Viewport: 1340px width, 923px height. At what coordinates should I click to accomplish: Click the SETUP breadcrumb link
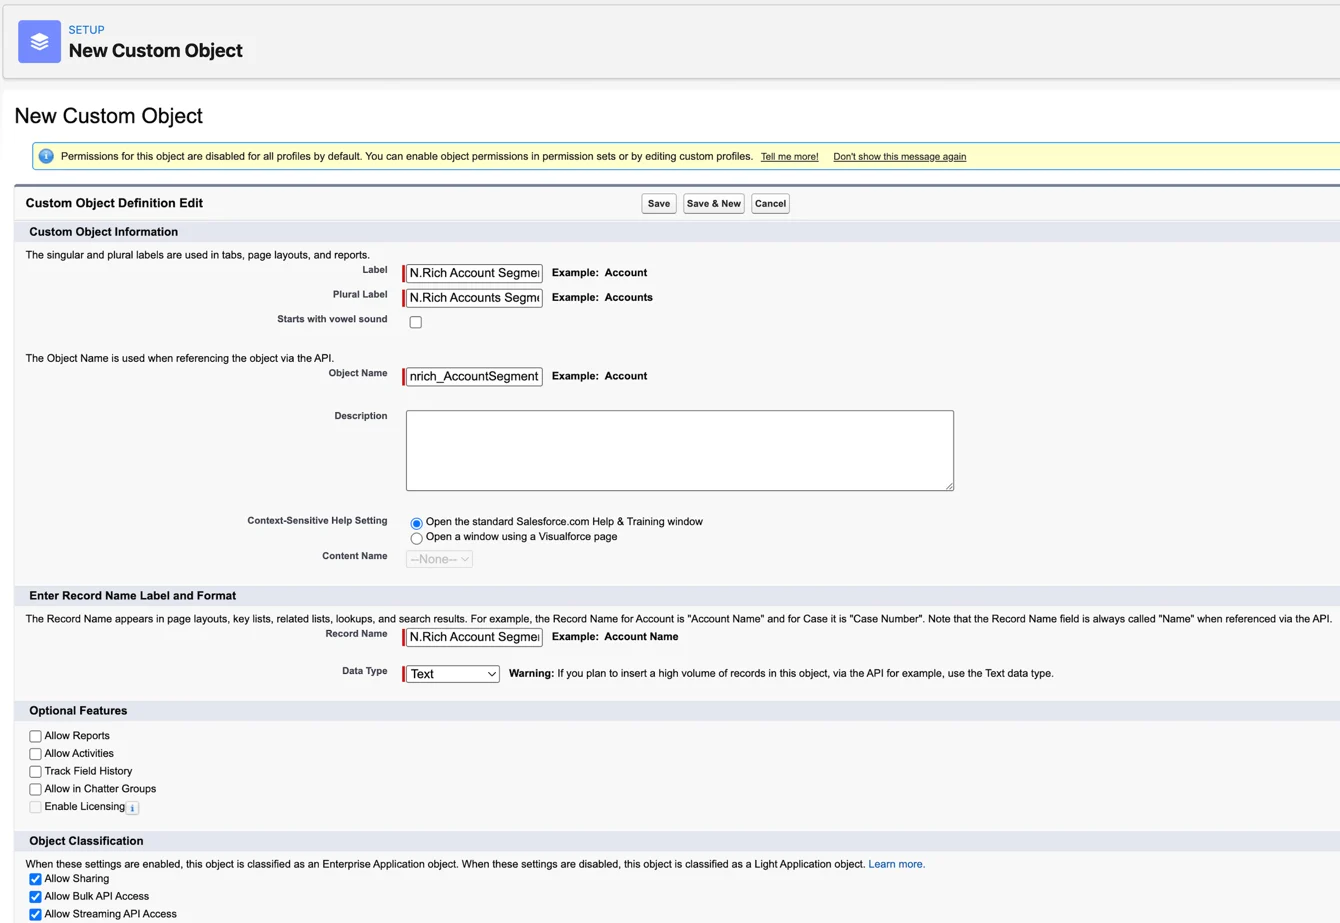point(86,30)
